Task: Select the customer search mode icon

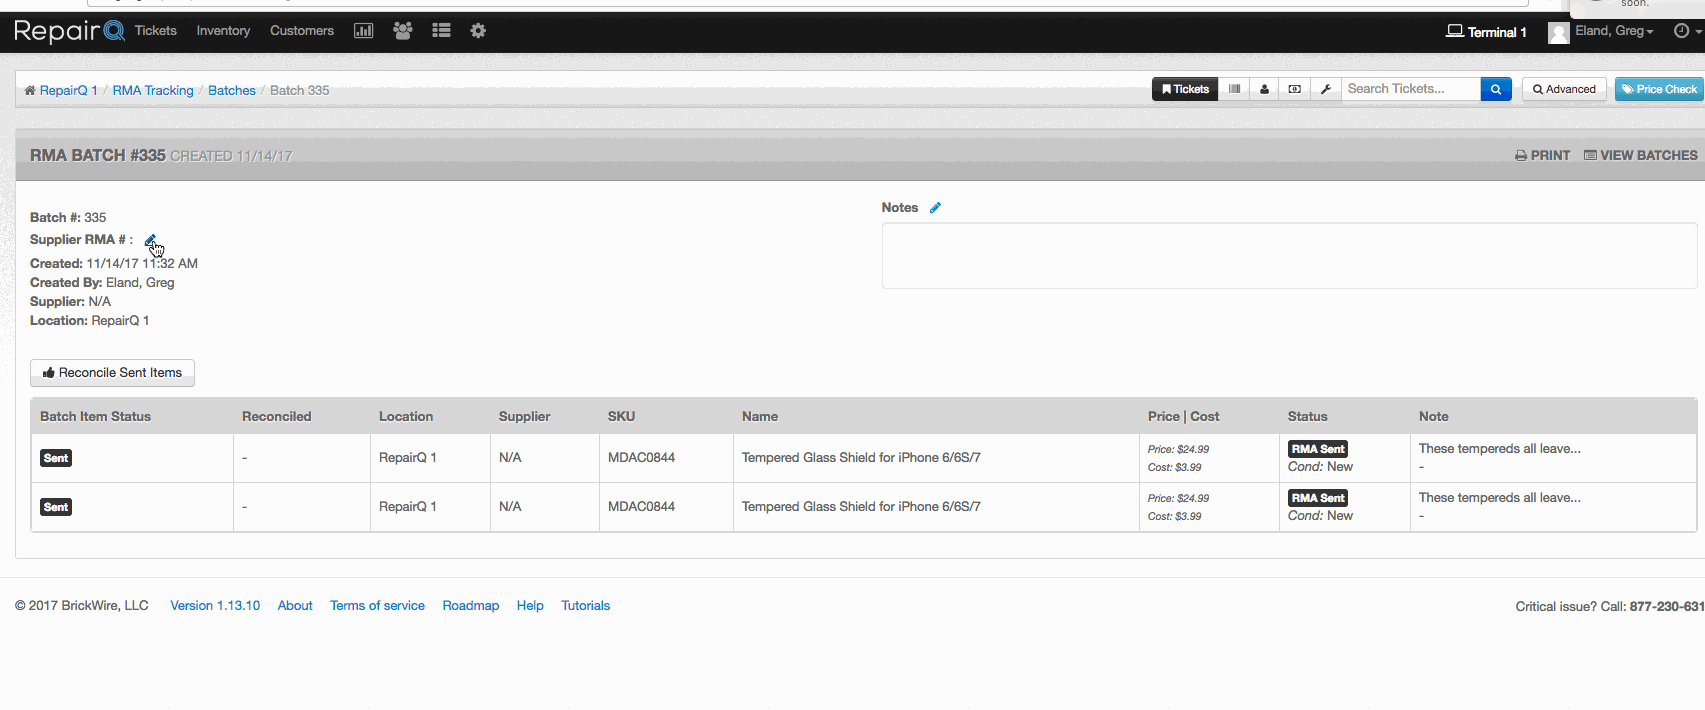Action: (1264, 89)
